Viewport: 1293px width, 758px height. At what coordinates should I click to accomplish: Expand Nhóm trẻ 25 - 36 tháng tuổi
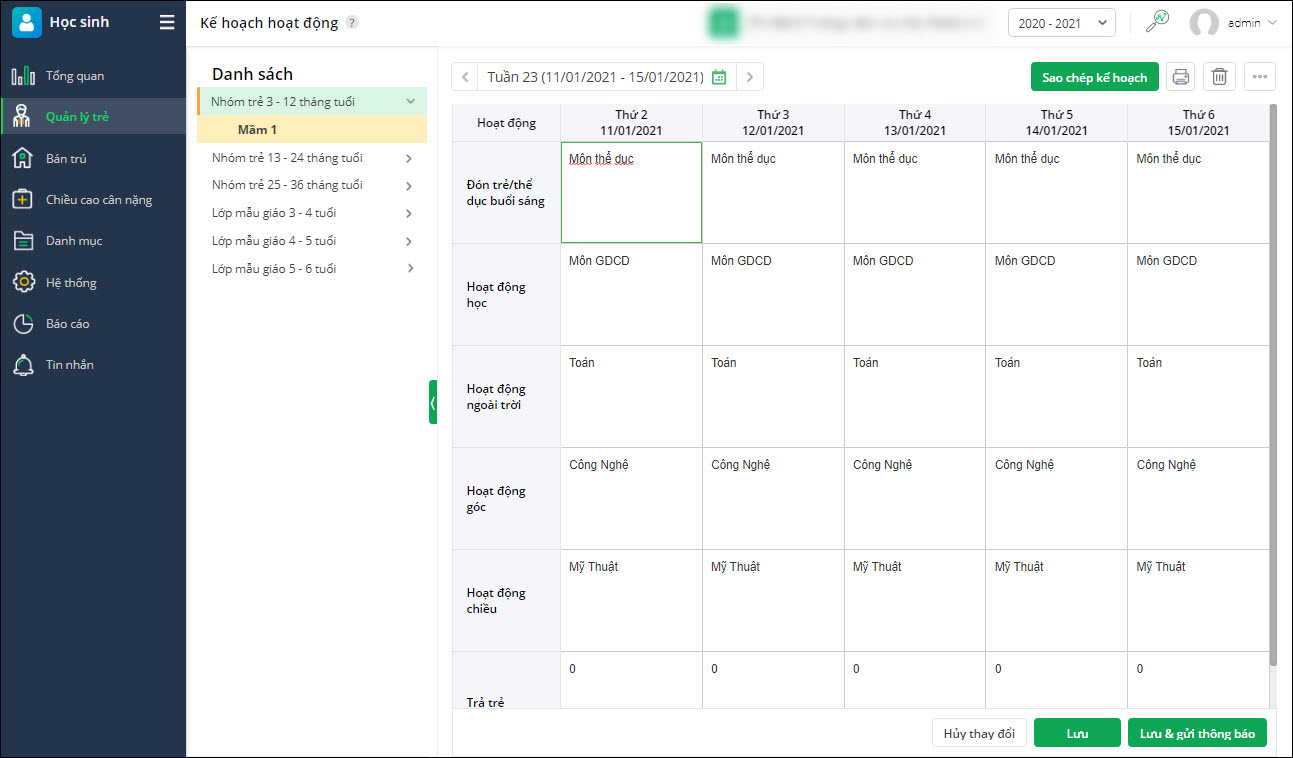tap(410, 186)
